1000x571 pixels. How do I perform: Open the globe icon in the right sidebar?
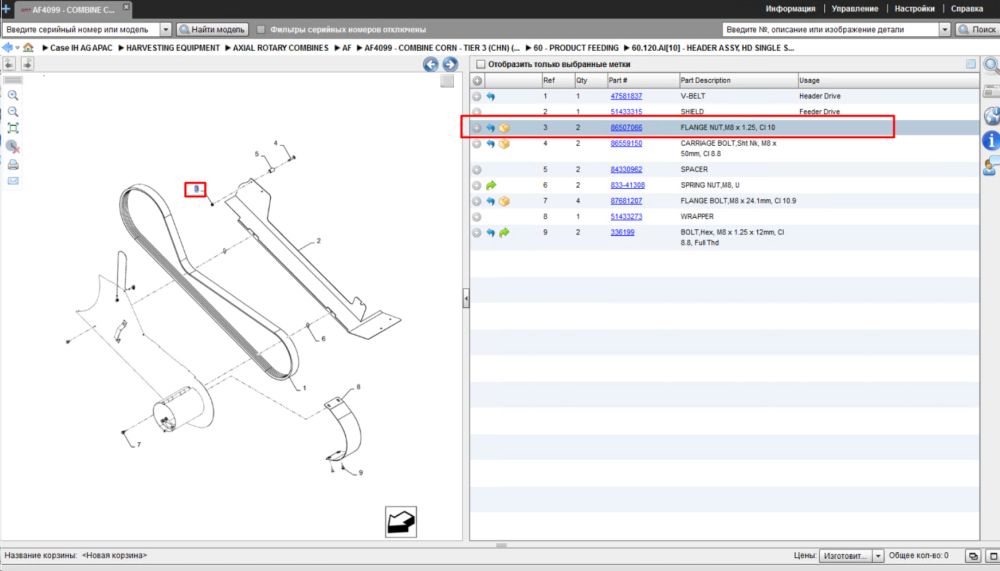coord(992,115)
